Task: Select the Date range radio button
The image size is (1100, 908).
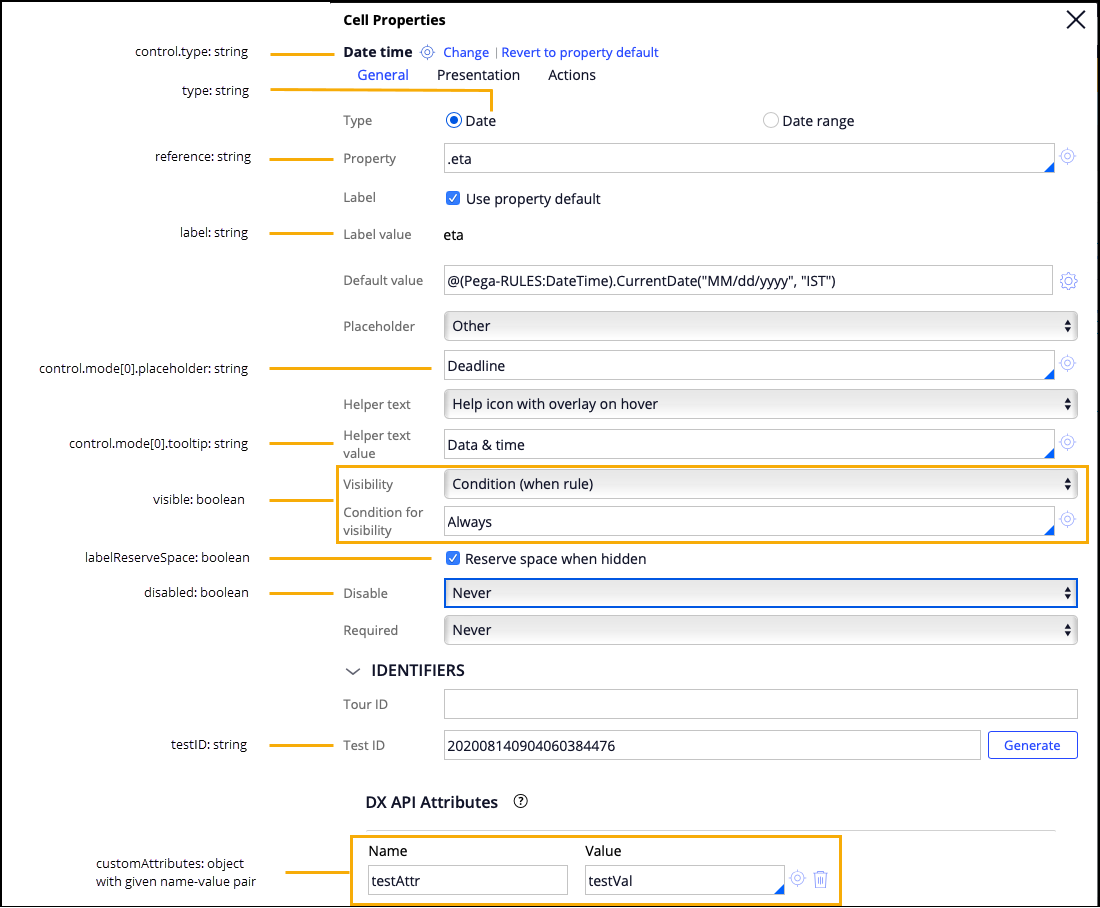Action: coord(770,121)
